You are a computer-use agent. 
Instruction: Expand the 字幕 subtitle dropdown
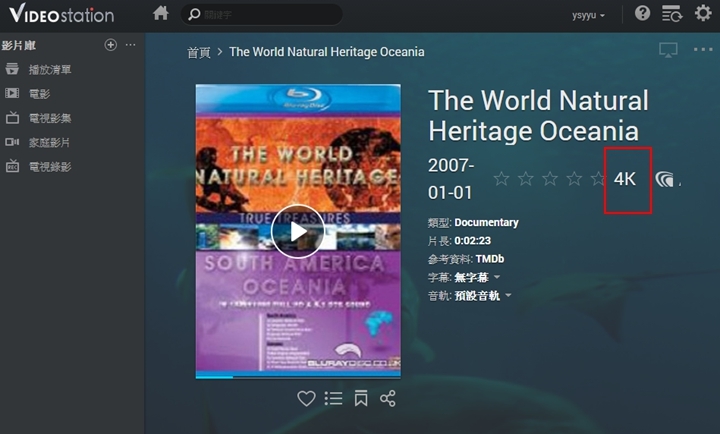point(477,277)
